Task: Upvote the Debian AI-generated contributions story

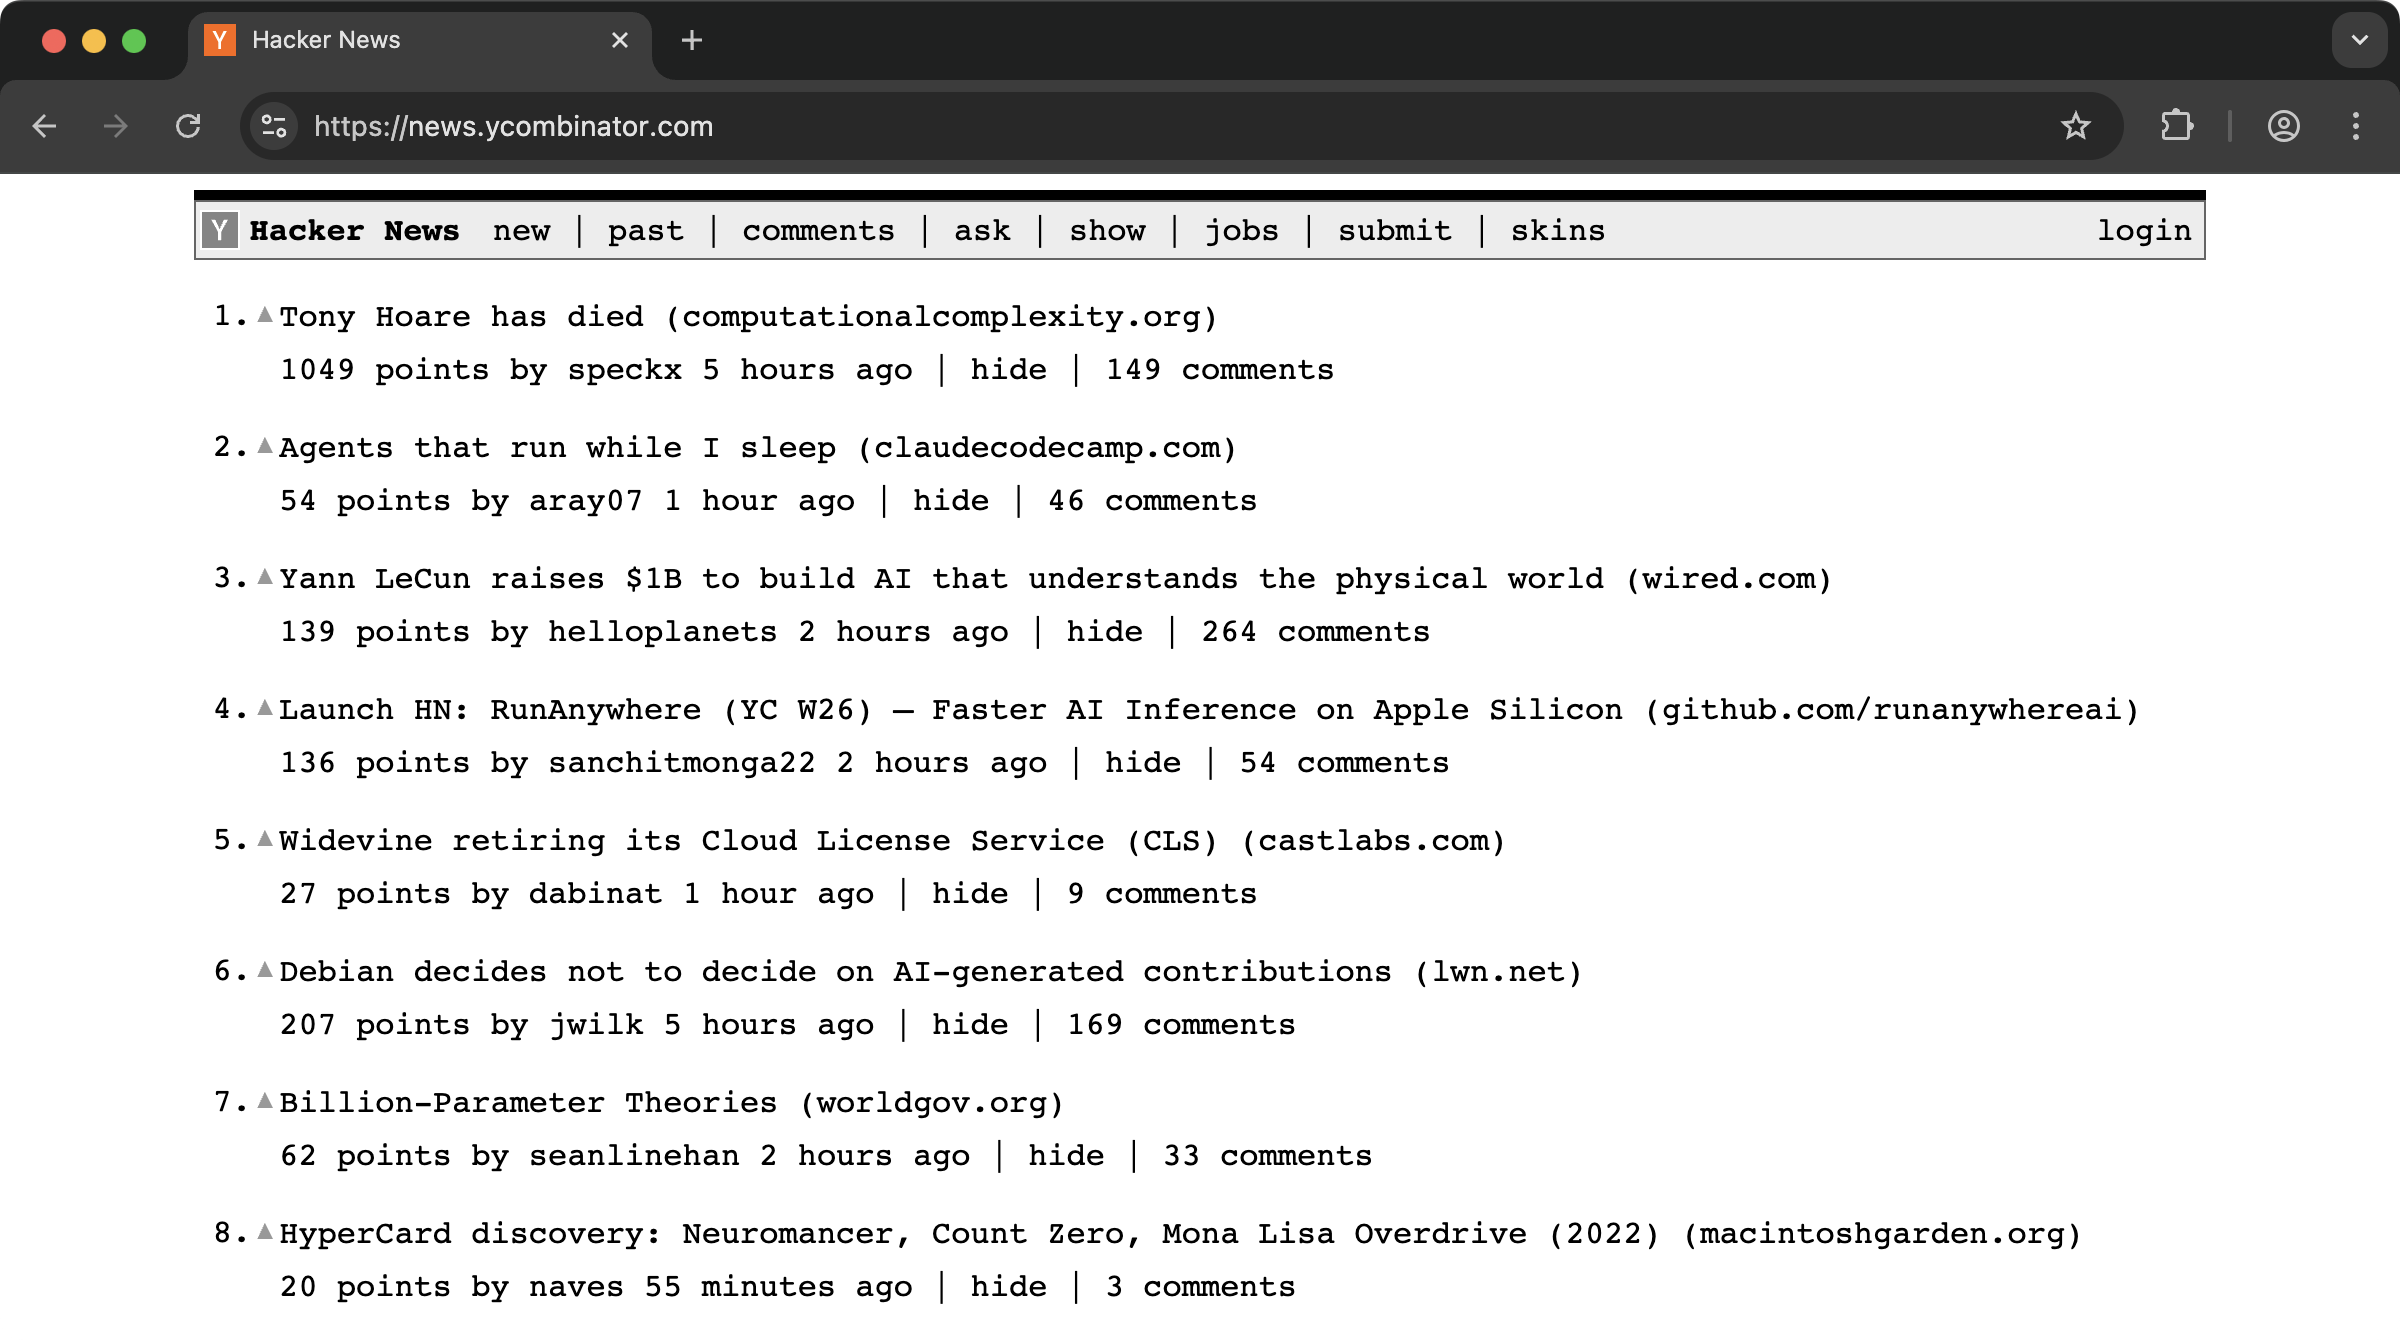Action: (265, 970)
